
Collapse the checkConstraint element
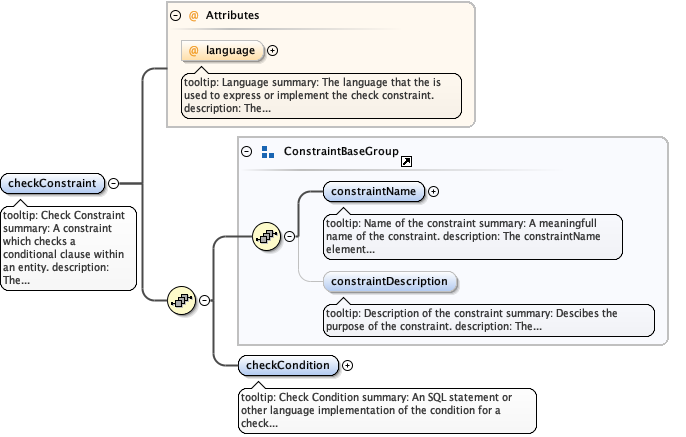[113, 183]
